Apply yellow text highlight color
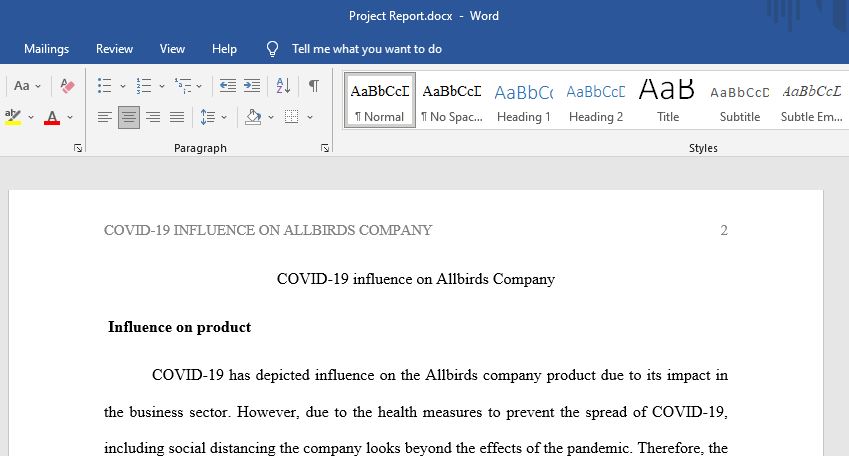 (12, 117)
